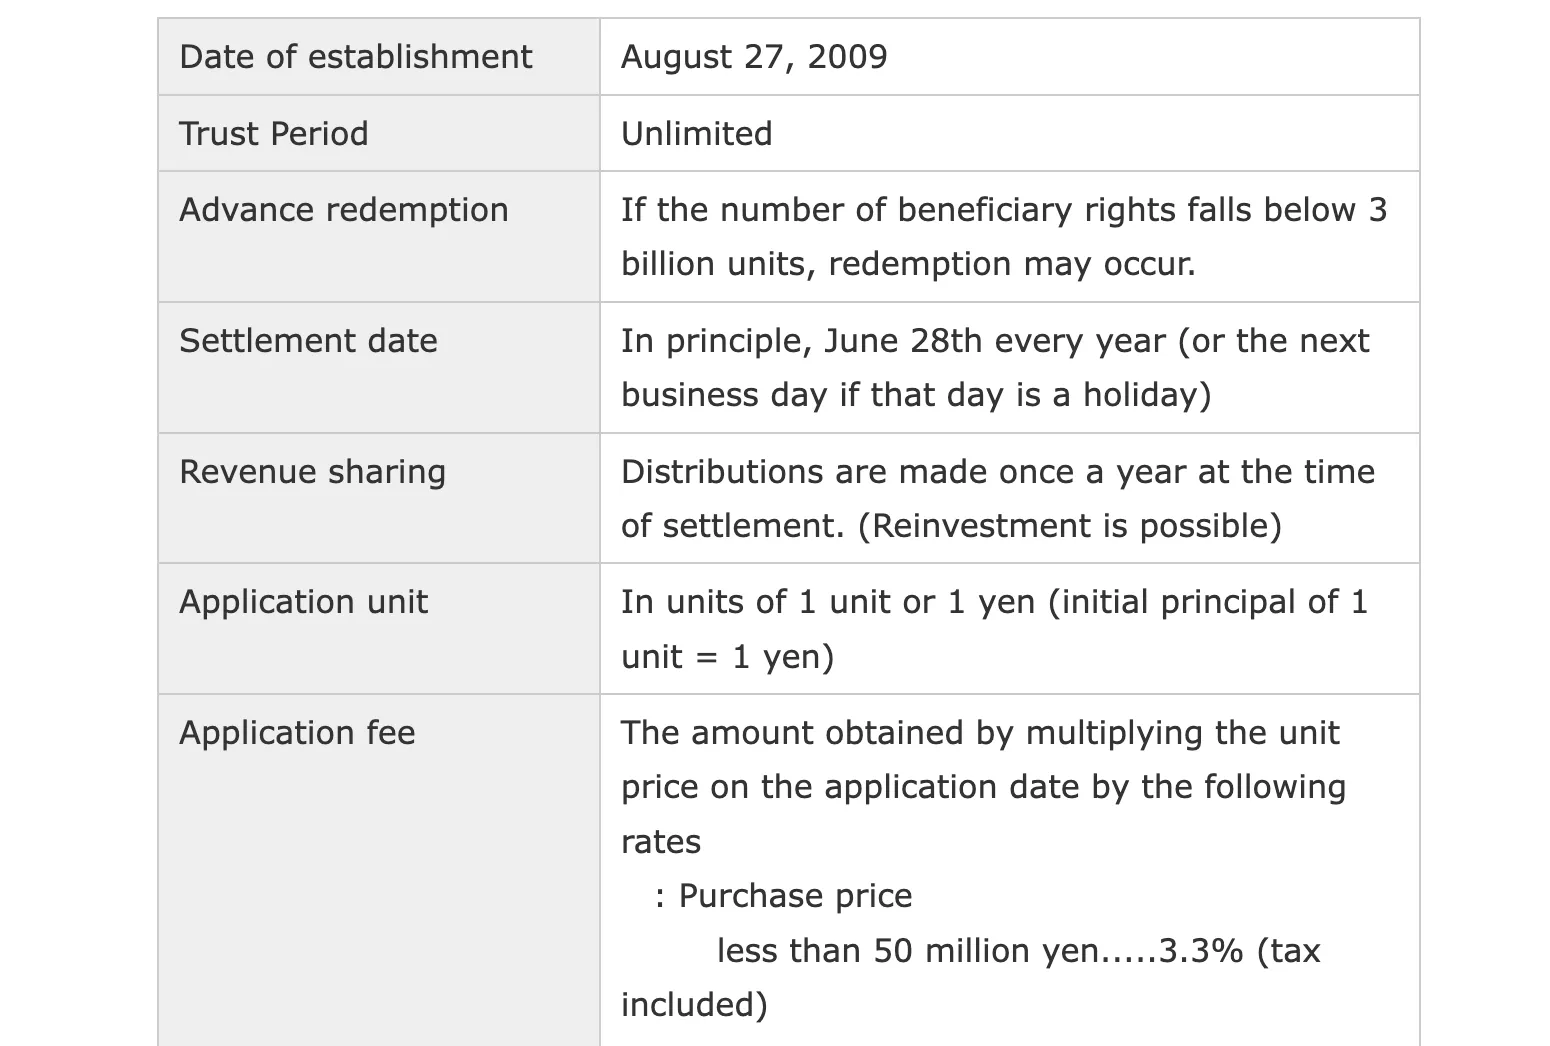The height and width of the screenshot is (1046, 1550).
Task: Click the 'Advance redemption' label
Action: (344, 210)
